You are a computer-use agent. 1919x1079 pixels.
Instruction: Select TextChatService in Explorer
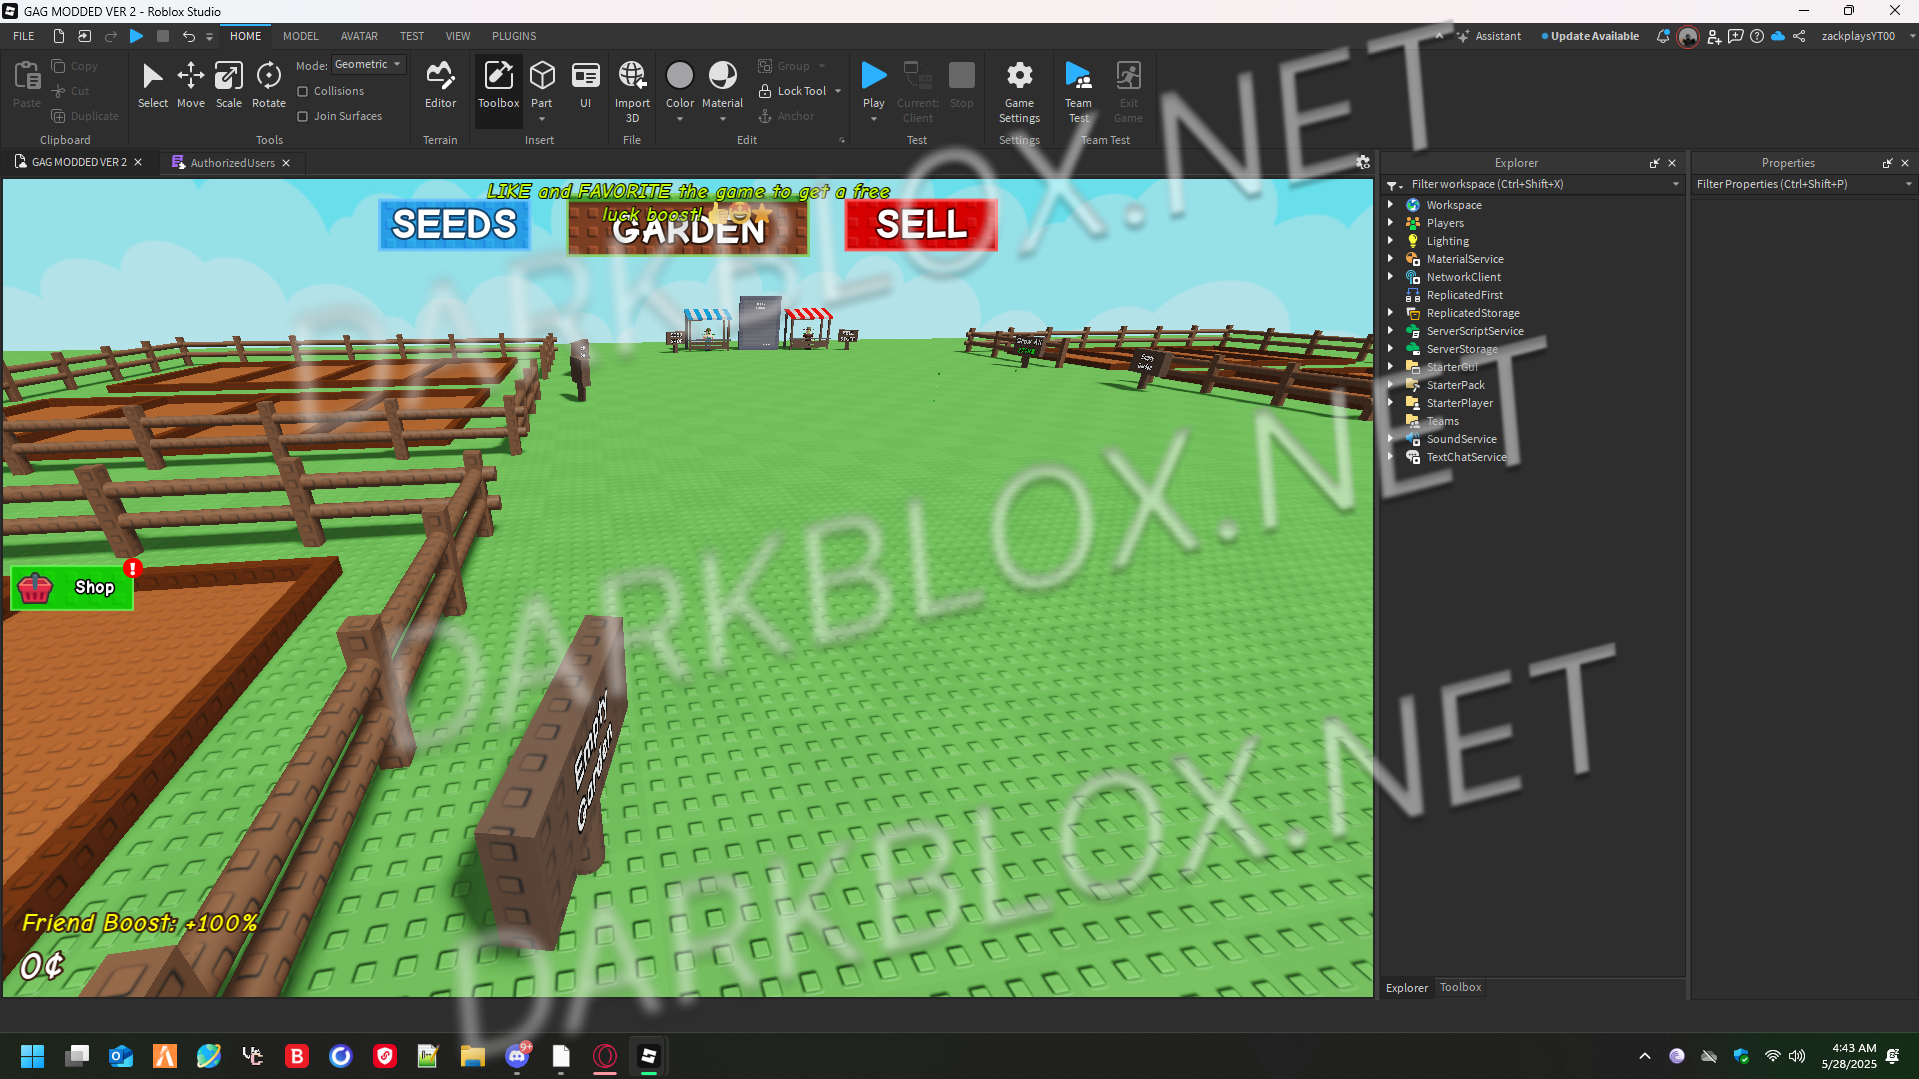(x=1466, y=457)
